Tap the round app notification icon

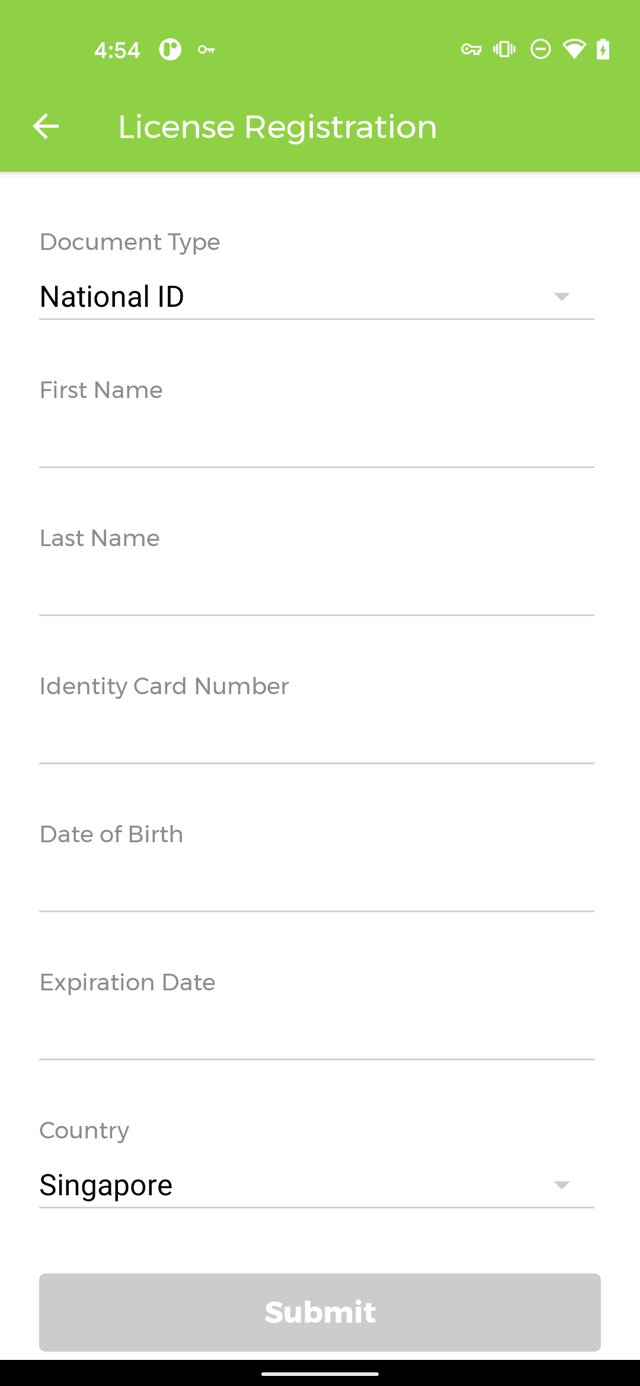point(171,49)
